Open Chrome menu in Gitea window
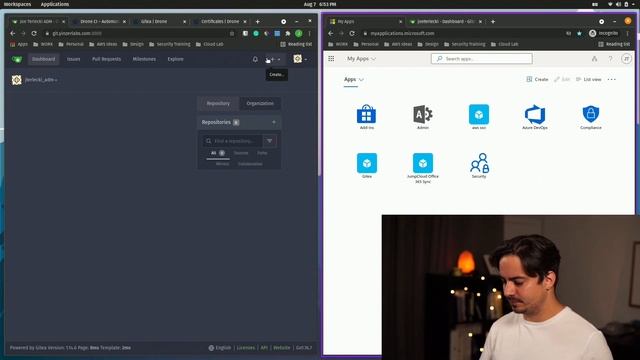Viewport: 640px width, 360px height. point(309,33)
